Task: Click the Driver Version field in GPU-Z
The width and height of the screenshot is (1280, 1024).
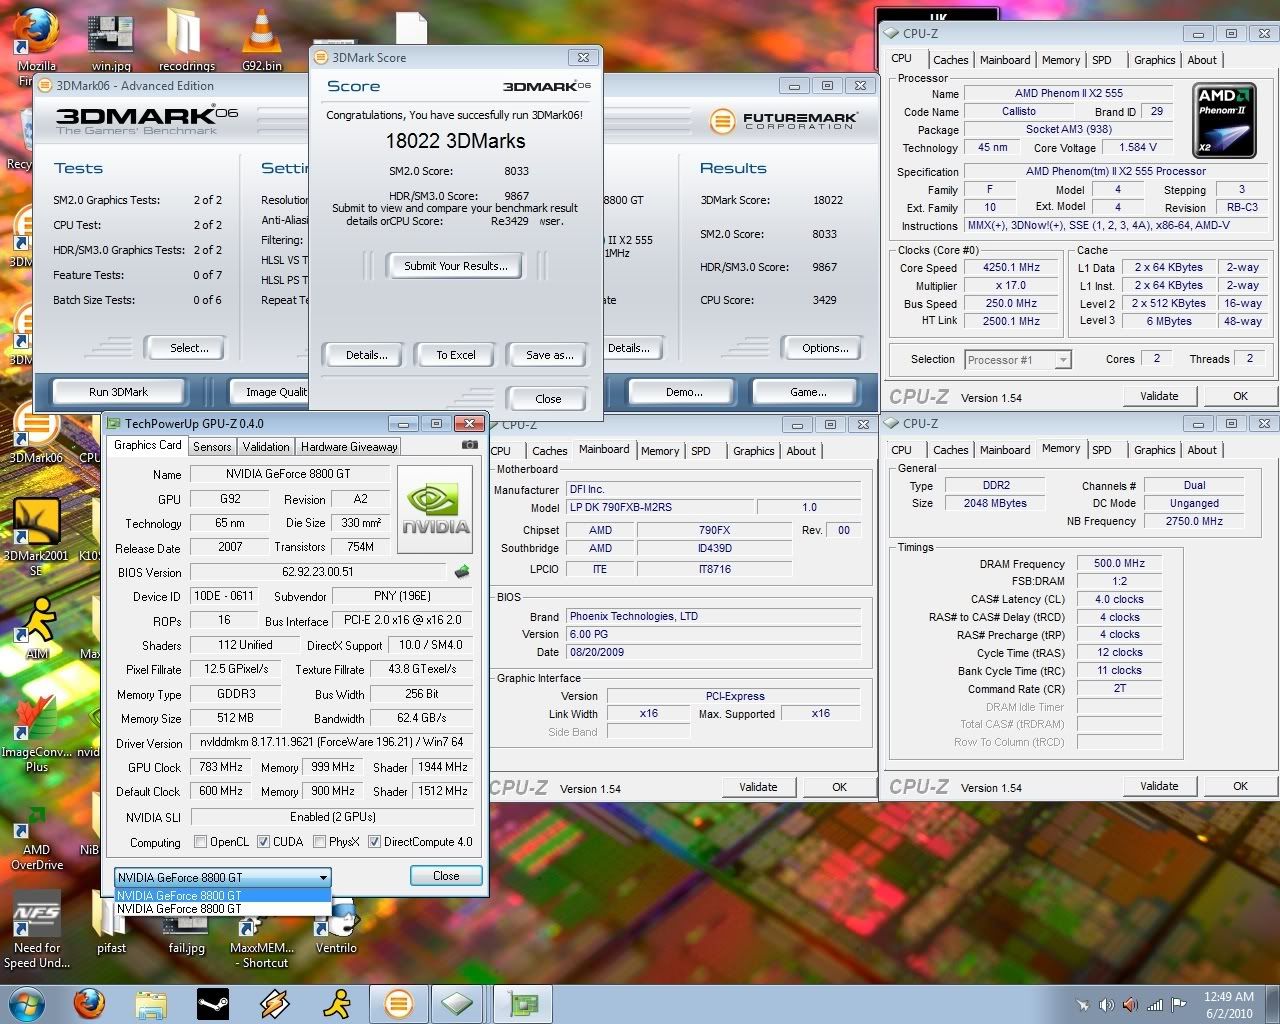Action: click(331, 743)
